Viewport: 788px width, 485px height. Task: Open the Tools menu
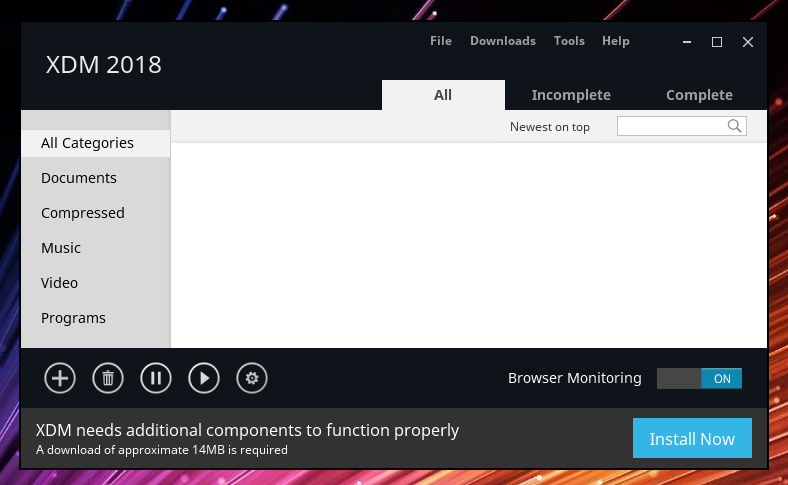pos(569,41)
